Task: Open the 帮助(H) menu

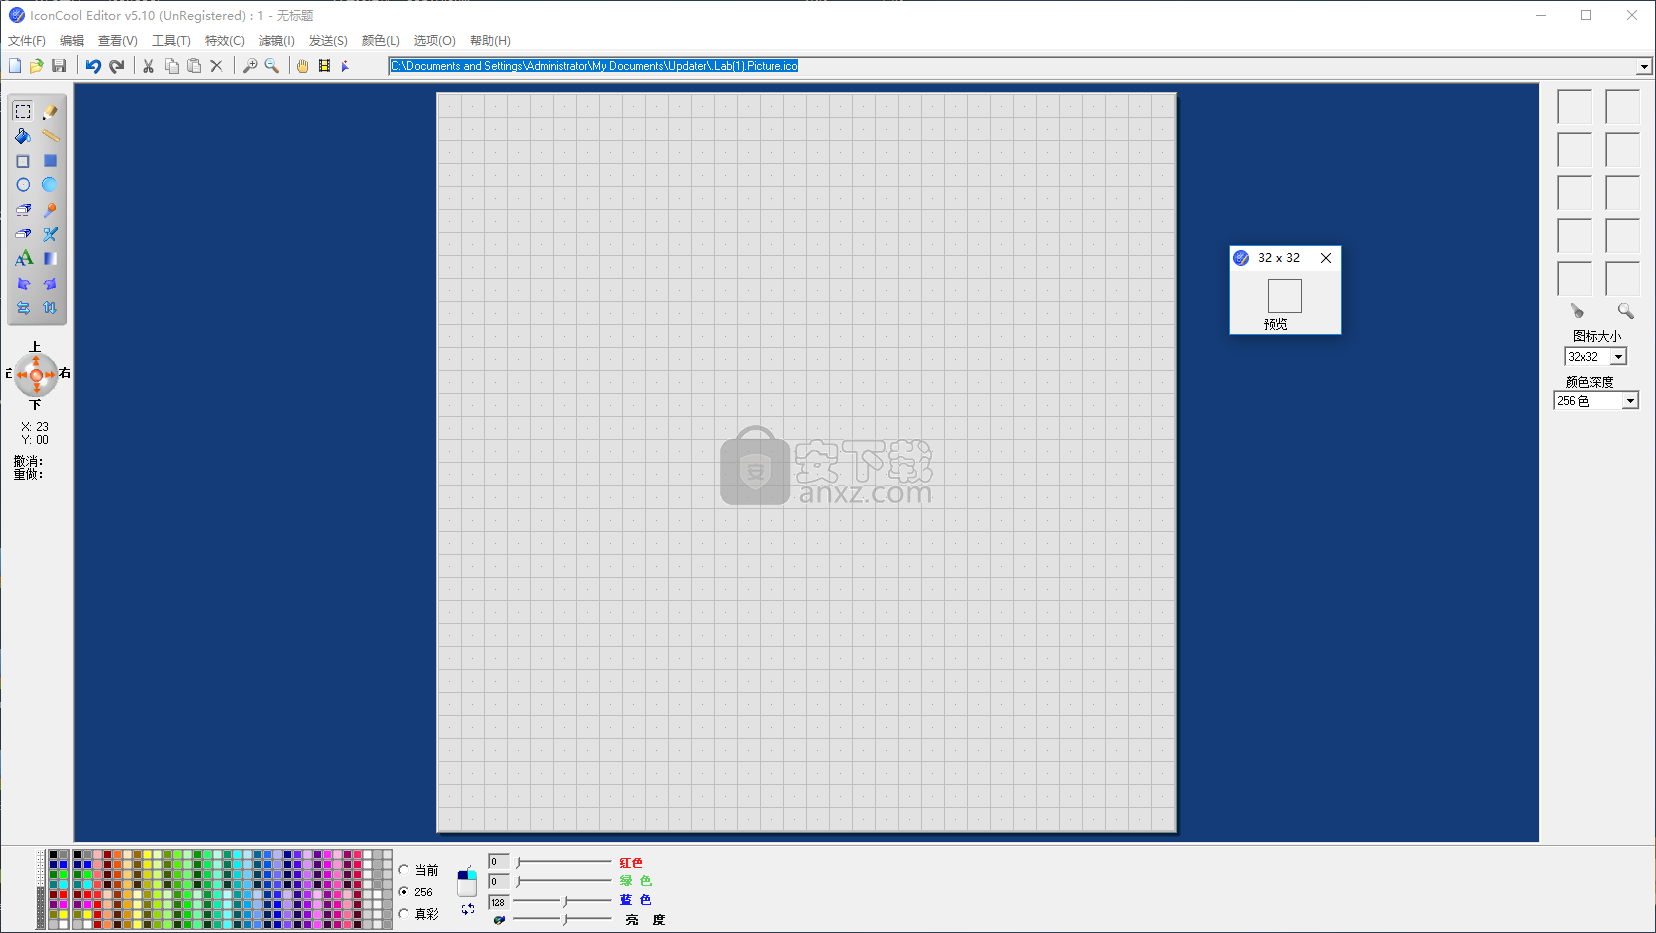Action: coord(490,41)
